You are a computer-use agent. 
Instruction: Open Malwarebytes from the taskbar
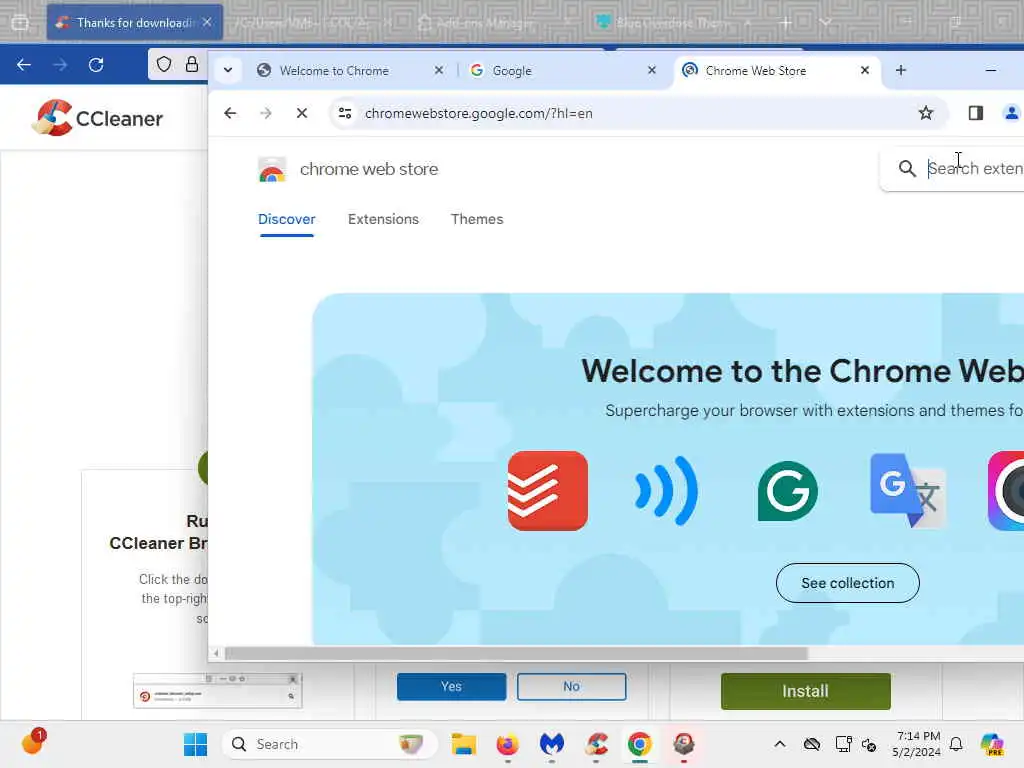click(x=552, y=744)
